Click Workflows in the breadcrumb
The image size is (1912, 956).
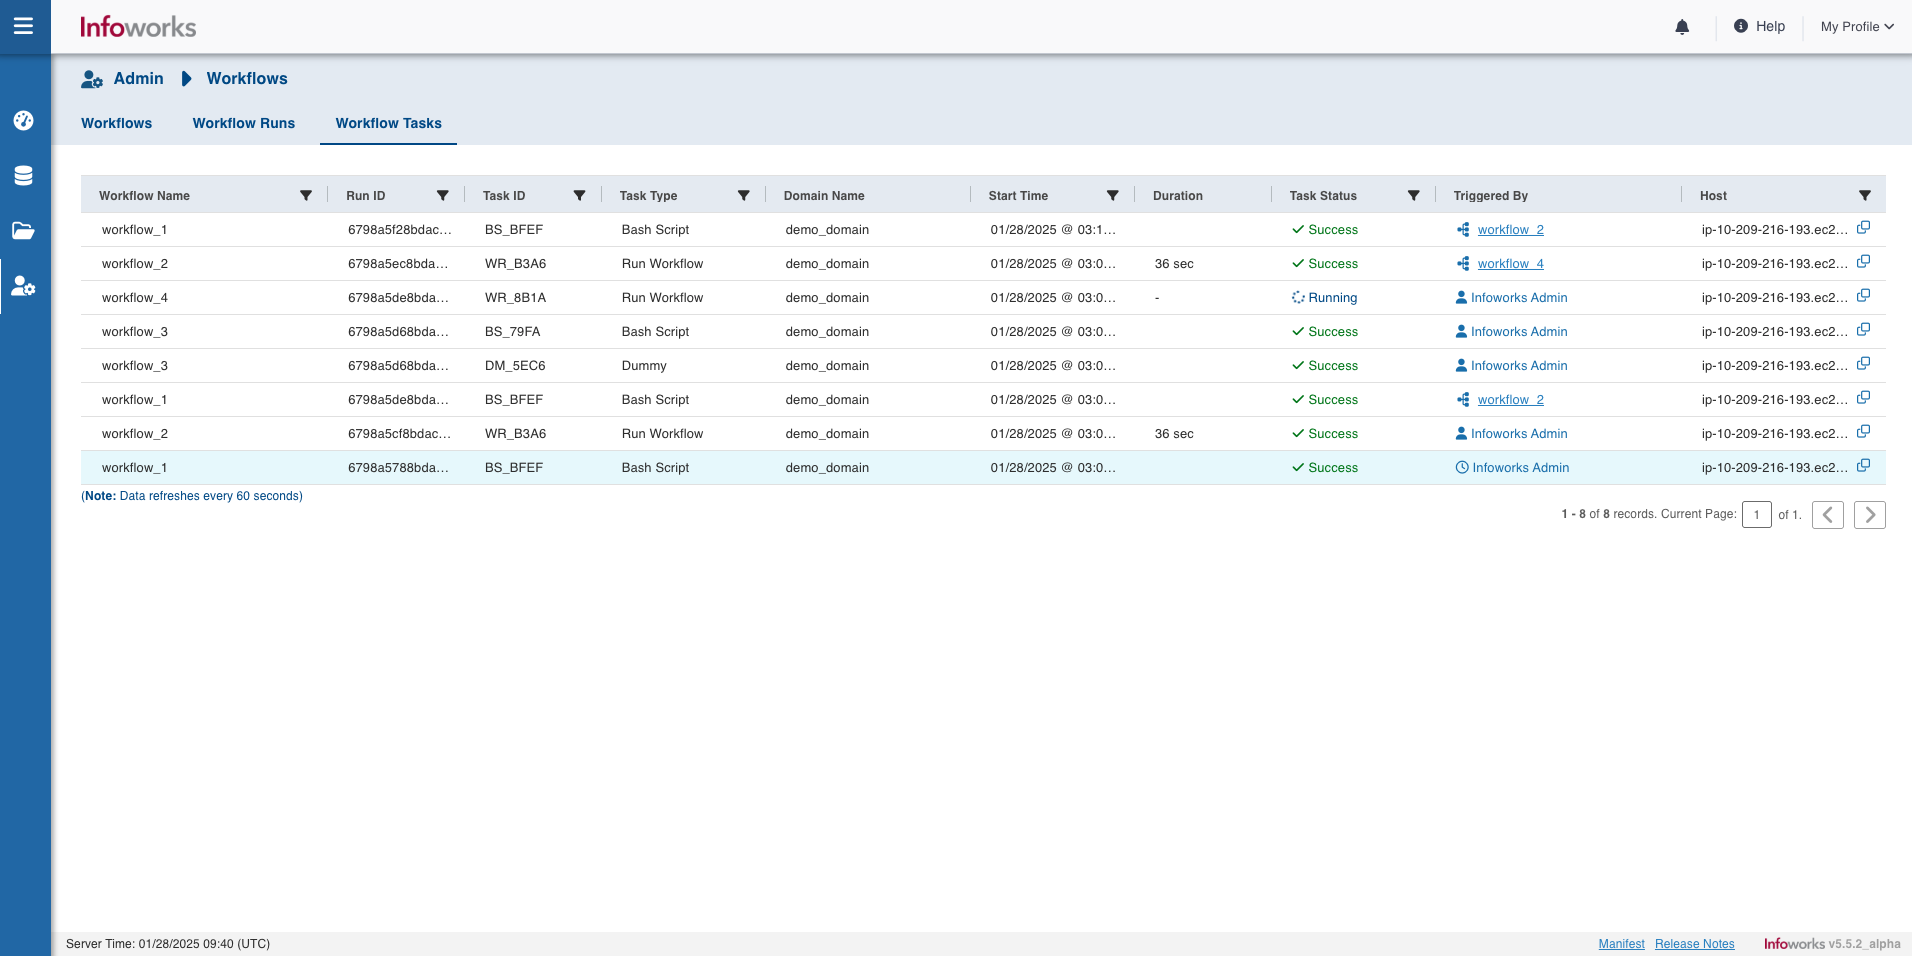click(247, 79)
